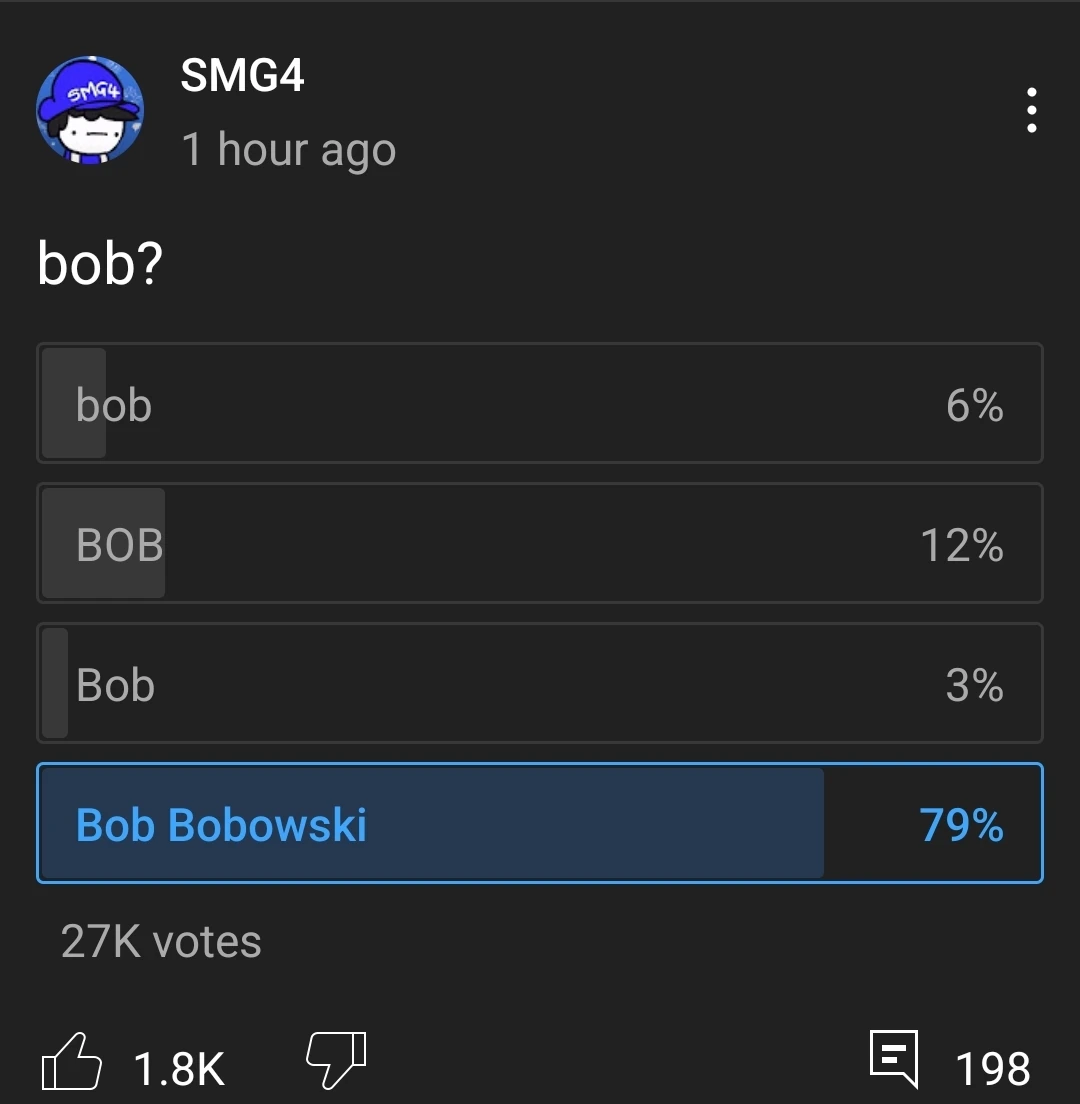Vote for the 'bob' poll option
The height and width of the screenshot is (1104, 1080).
point(540,403)
